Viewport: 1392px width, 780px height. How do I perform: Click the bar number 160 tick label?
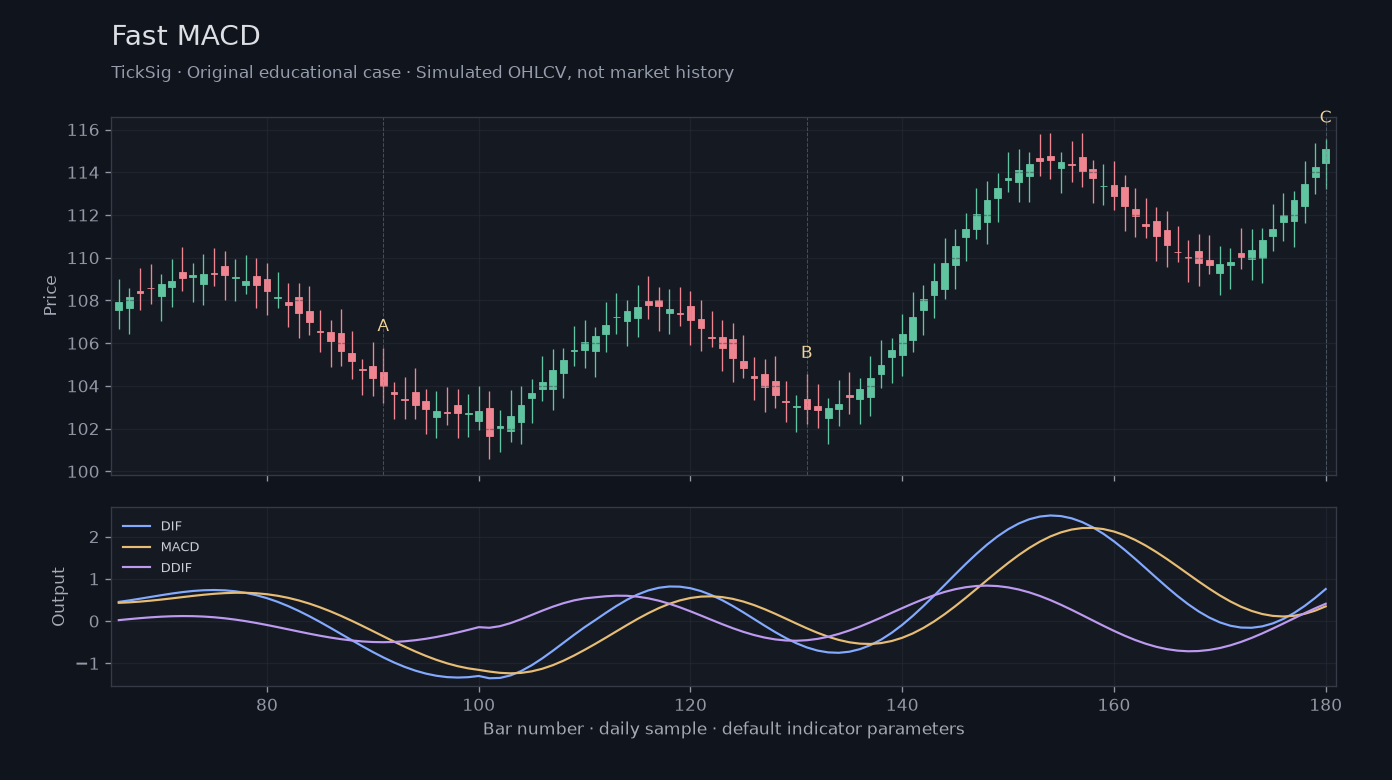click(x=1114, y=704)
